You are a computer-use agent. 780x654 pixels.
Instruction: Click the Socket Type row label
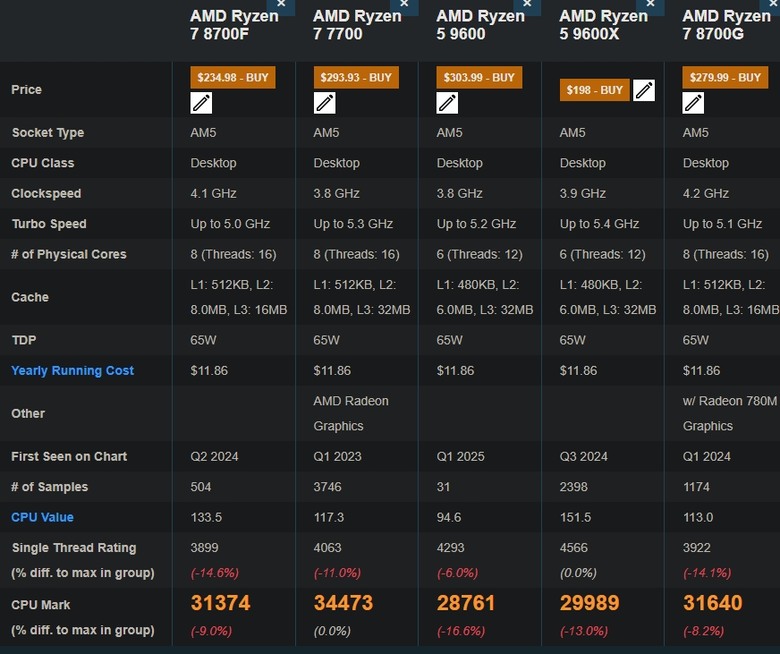pyautogui.click(x=48, y=133)
